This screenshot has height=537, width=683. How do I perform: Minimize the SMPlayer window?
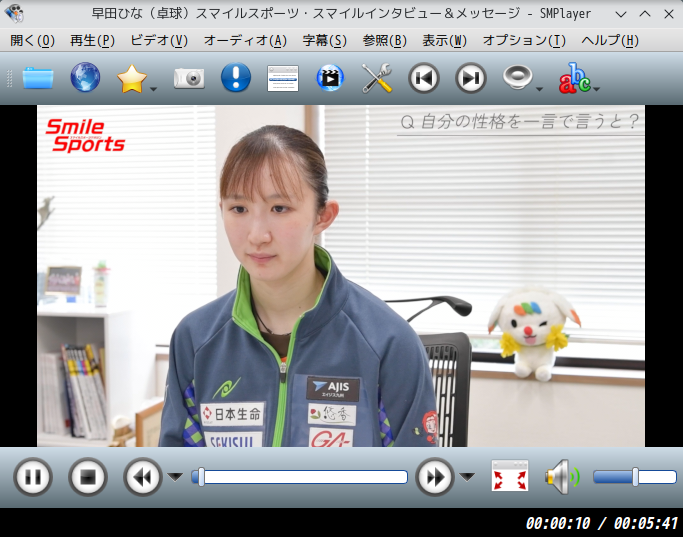(621, 14)
